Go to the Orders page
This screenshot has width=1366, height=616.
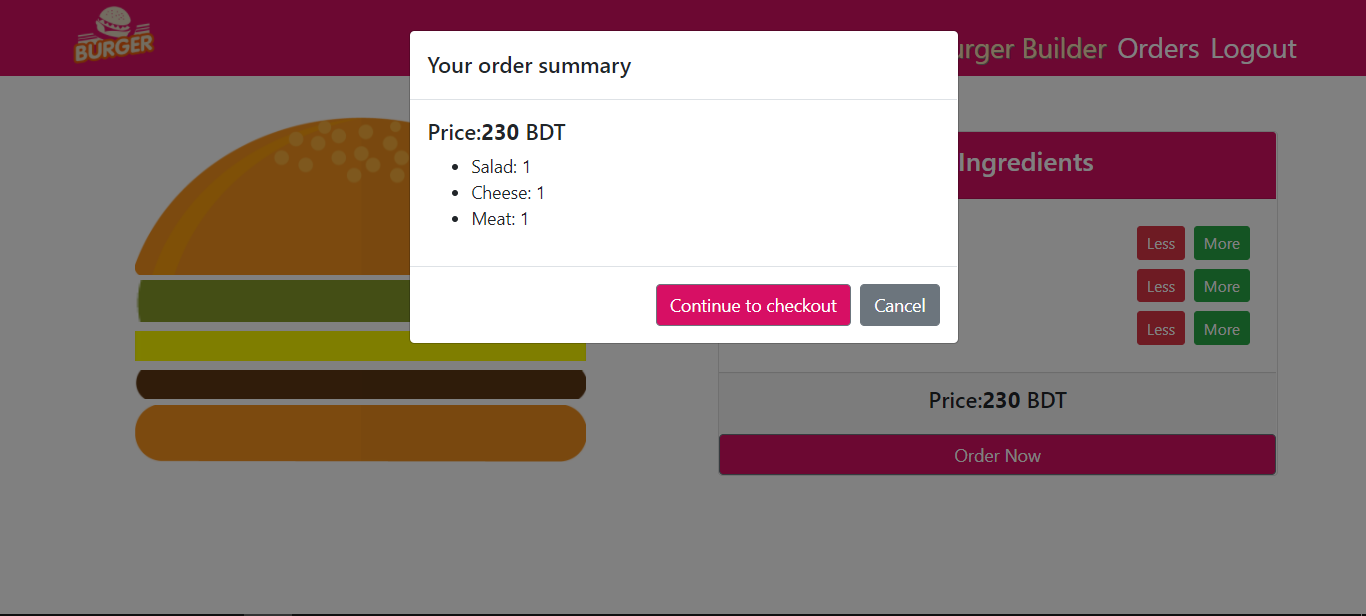[x=1158, y=49]
